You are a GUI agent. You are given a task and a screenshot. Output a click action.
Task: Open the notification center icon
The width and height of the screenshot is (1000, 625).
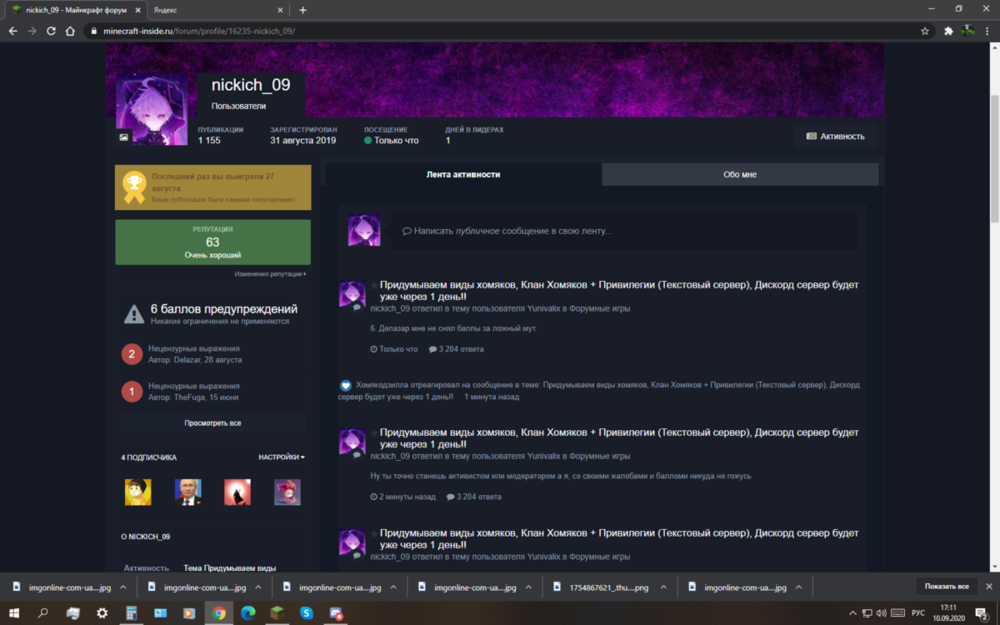coord(982,614)
